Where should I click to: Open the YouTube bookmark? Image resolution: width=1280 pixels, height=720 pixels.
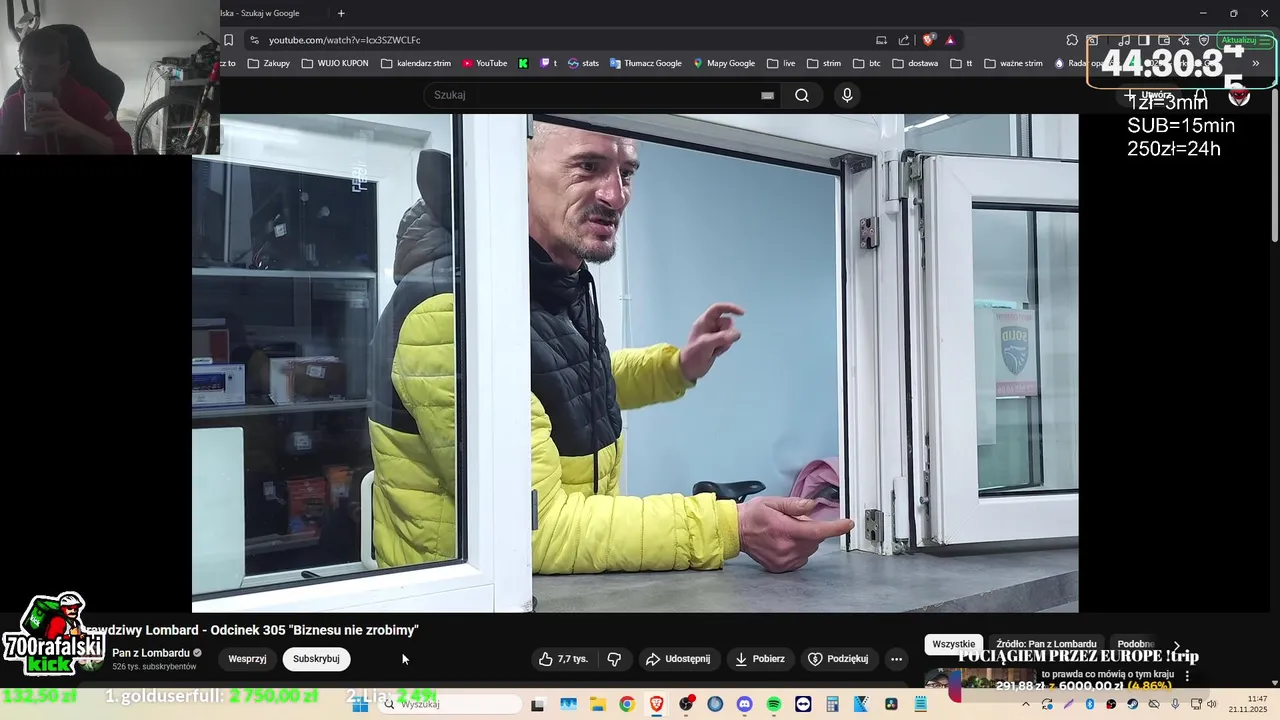pyautogui.click(x=485, y=63)
